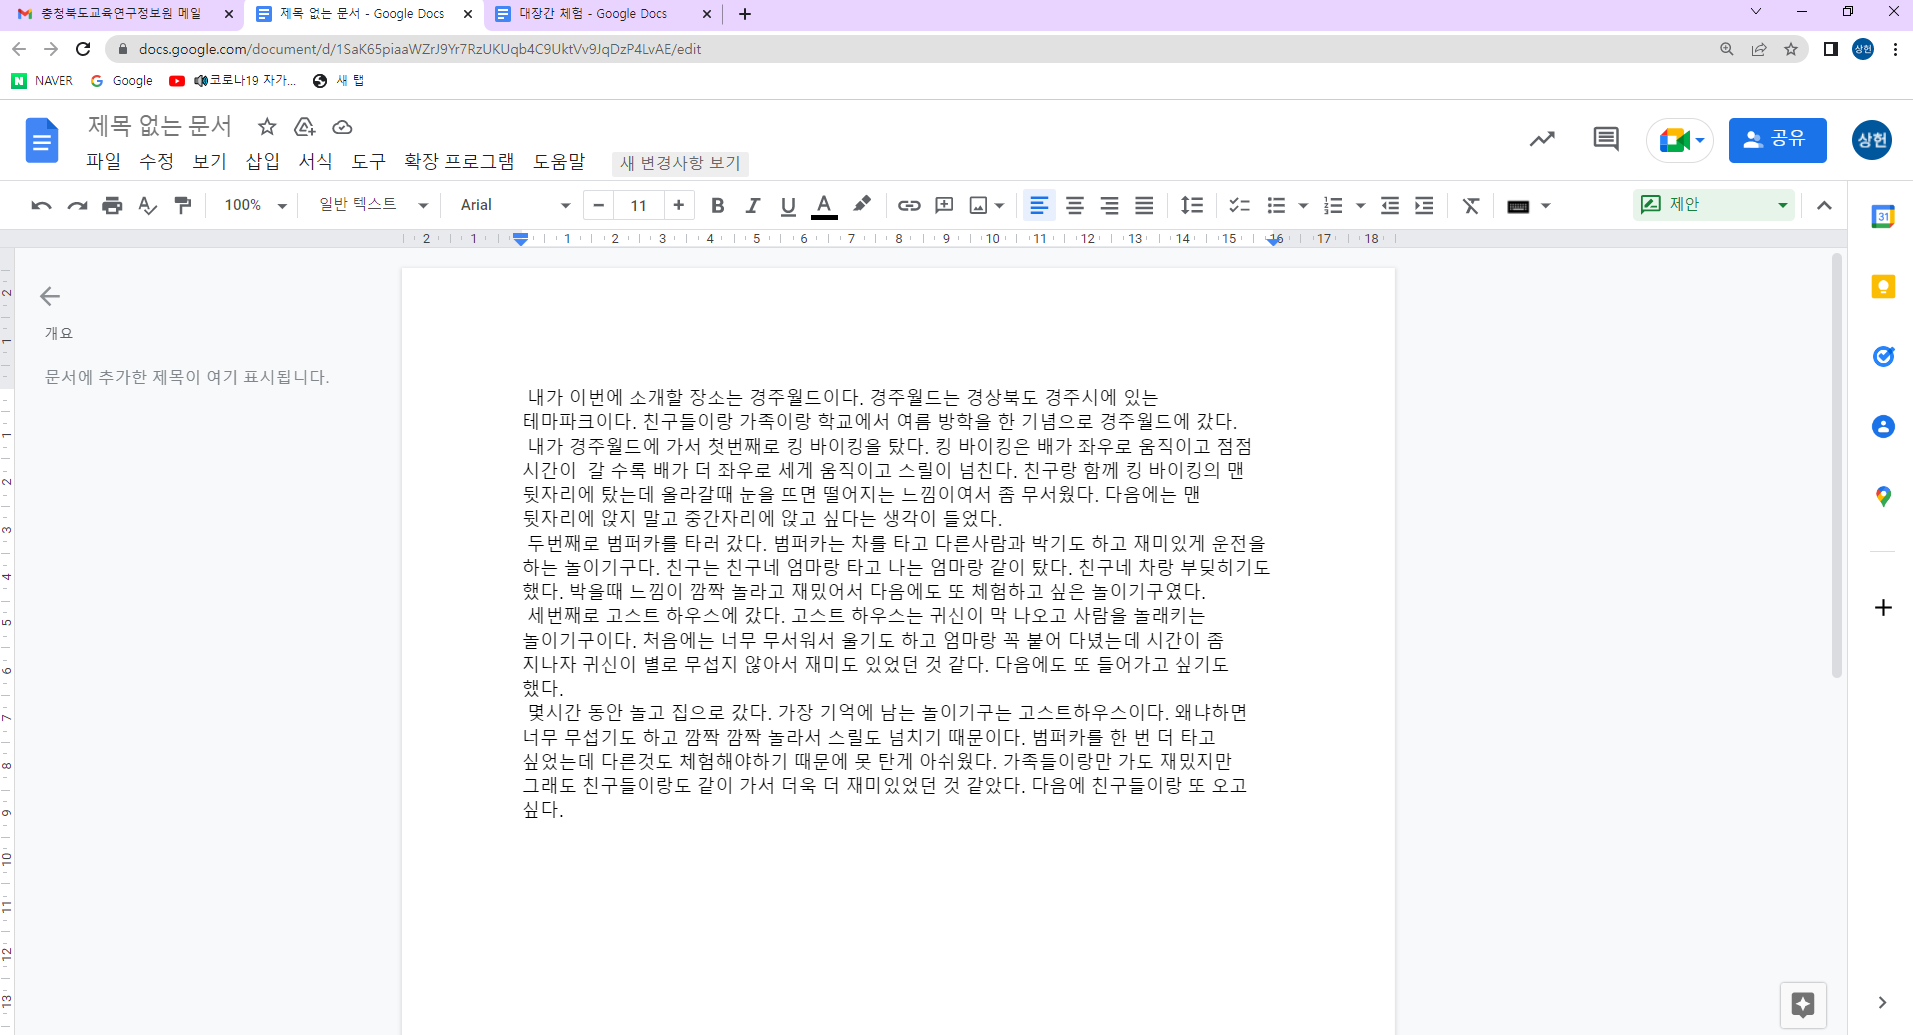
Task: Decrease the paragraph indent
Action: (x=1390, y=206)
